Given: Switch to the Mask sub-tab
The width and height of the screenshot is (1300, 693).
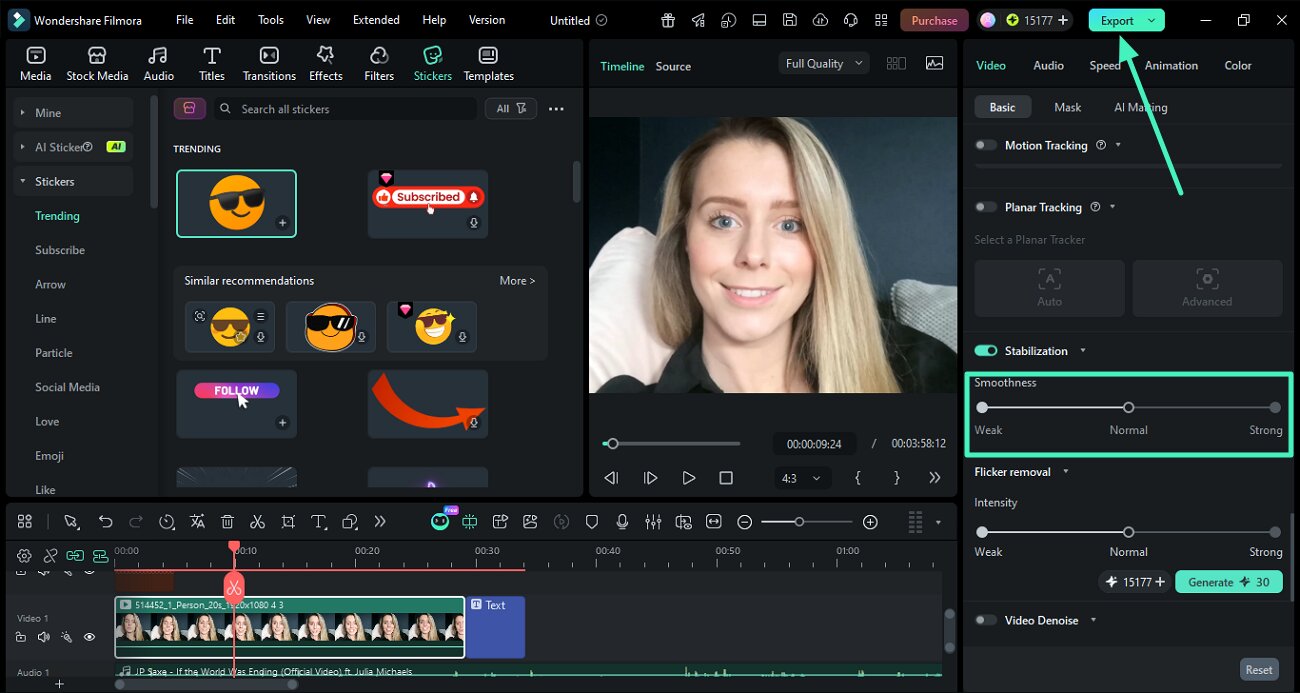Looking at the screenshot, I should point(1068,107).
